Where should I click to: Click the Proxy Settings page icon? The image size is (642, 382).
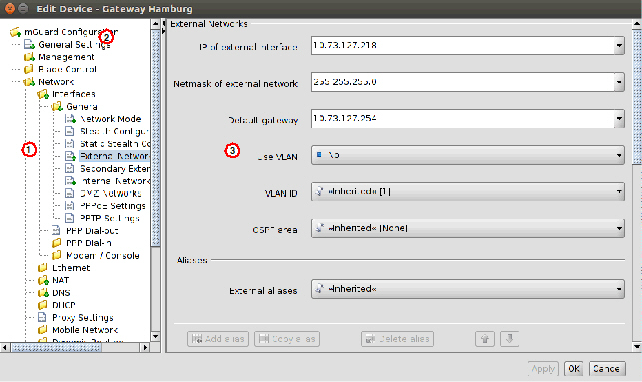point(42,317)
